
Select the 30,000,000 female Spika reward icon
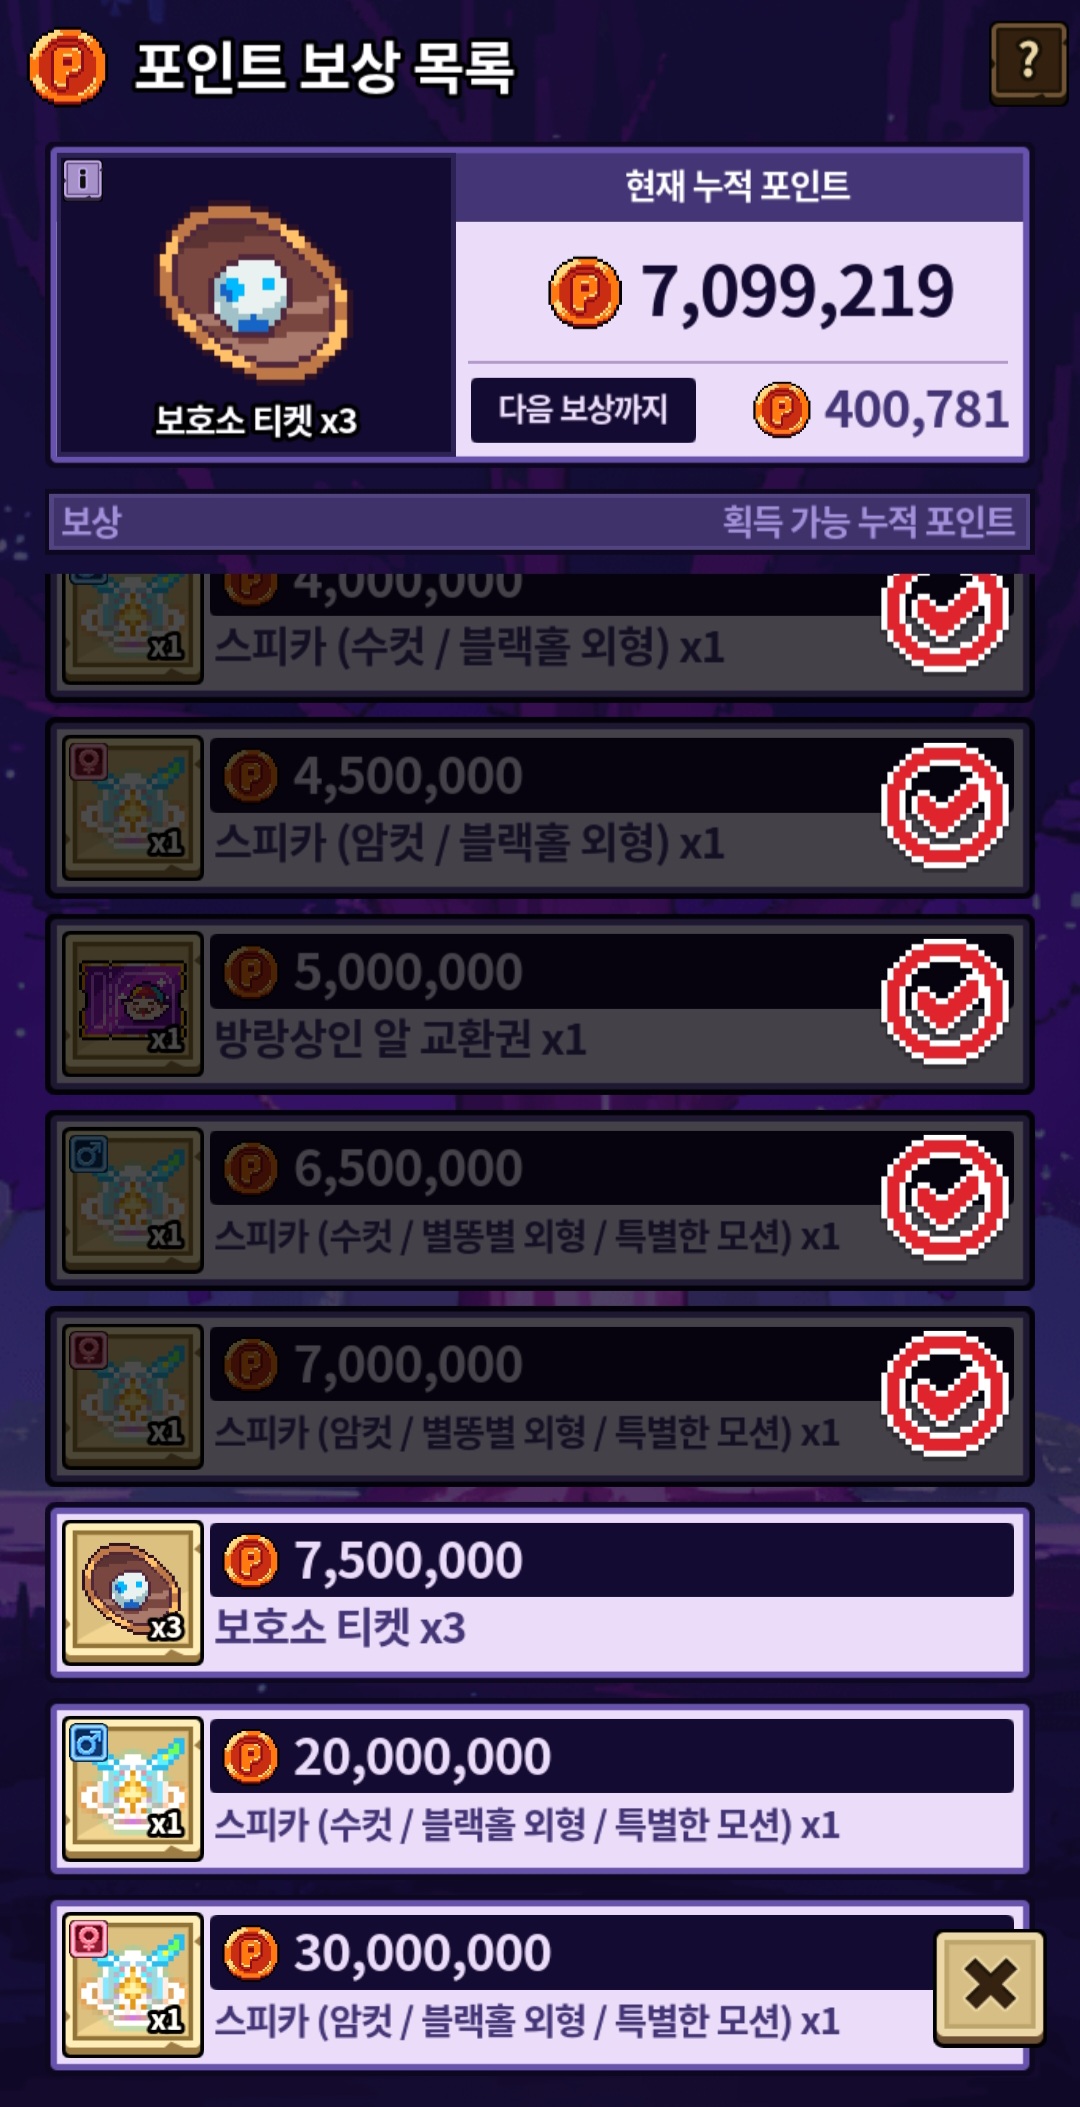pos(133,1985)
